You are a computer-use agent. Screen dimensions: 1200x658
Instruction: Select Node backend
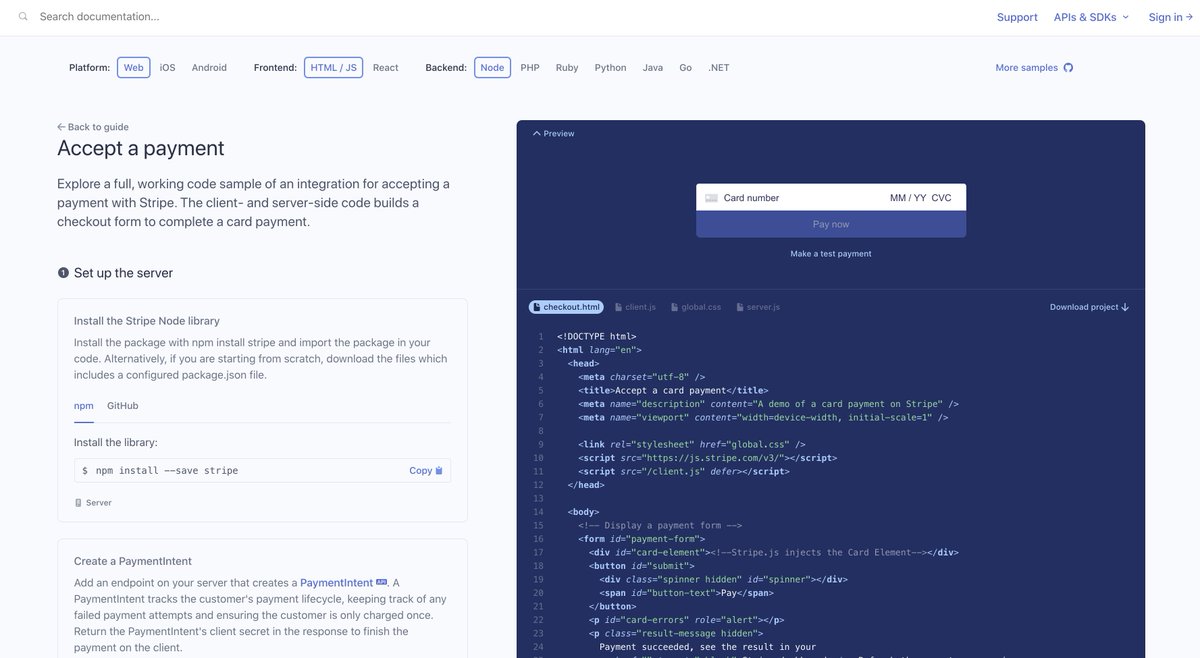(x=492, y=68)
